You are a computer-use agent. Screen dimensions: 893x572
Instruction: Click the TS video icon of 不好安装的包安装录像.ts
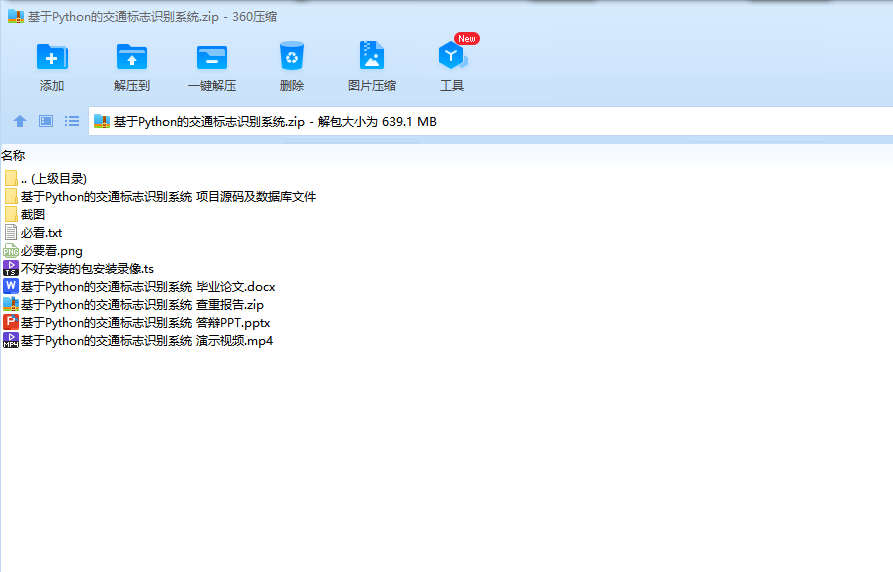click(11, 268)
